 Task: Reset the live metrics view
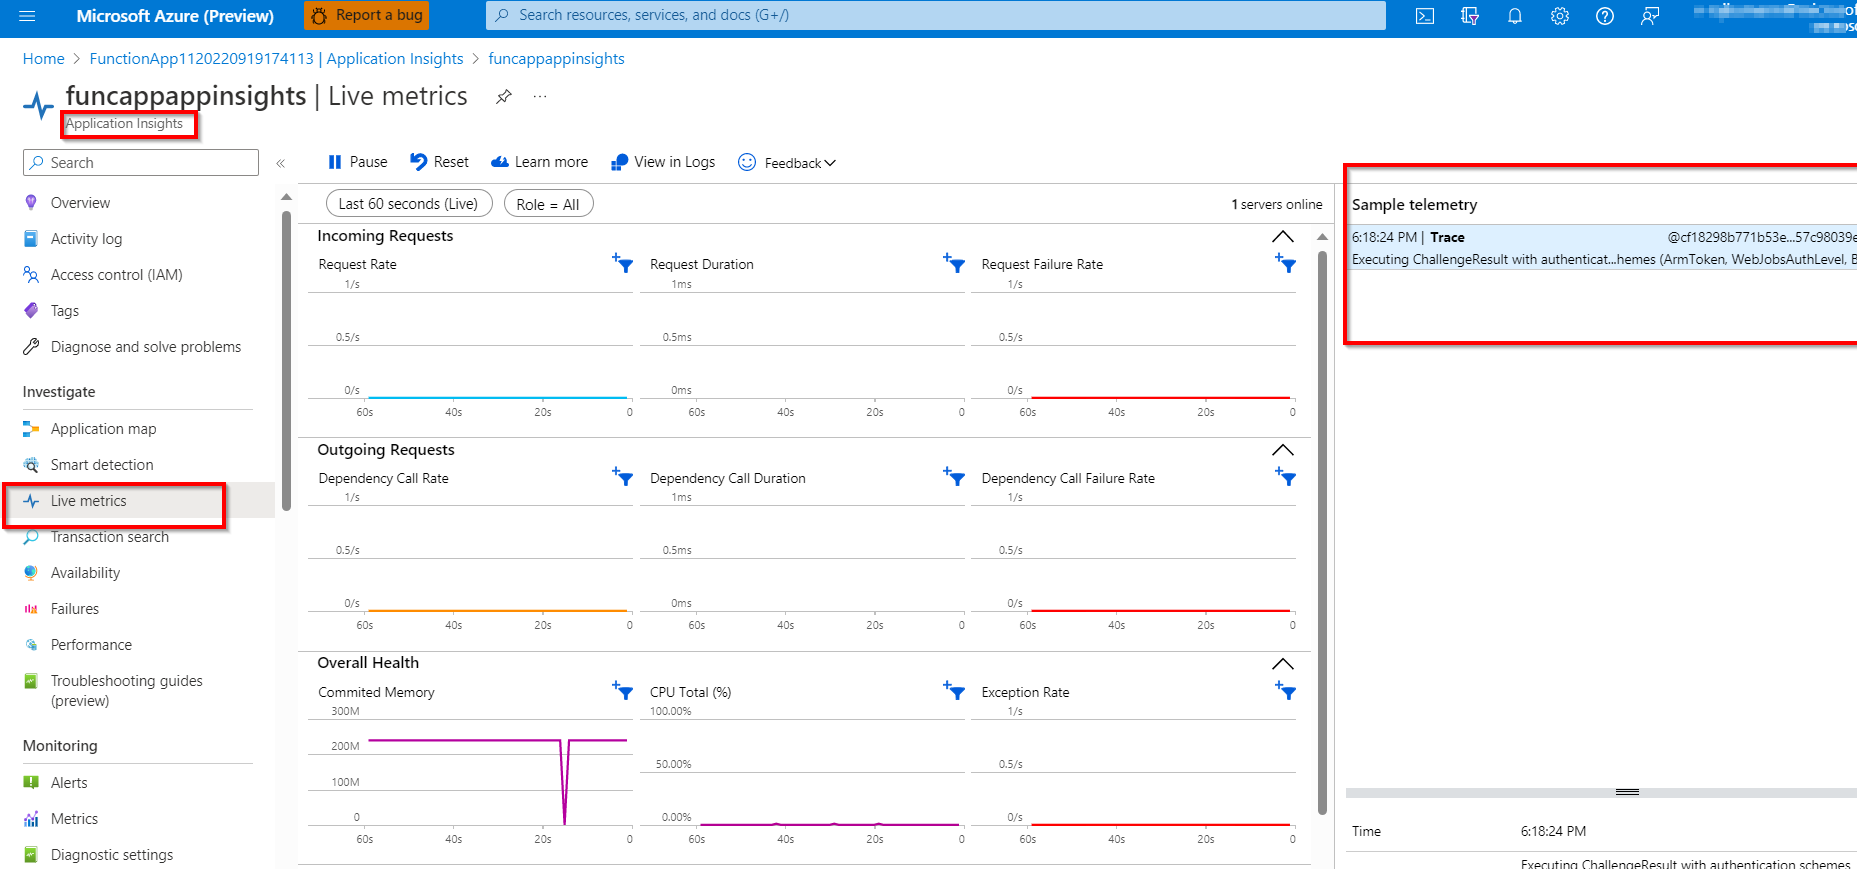coord(439,162)
